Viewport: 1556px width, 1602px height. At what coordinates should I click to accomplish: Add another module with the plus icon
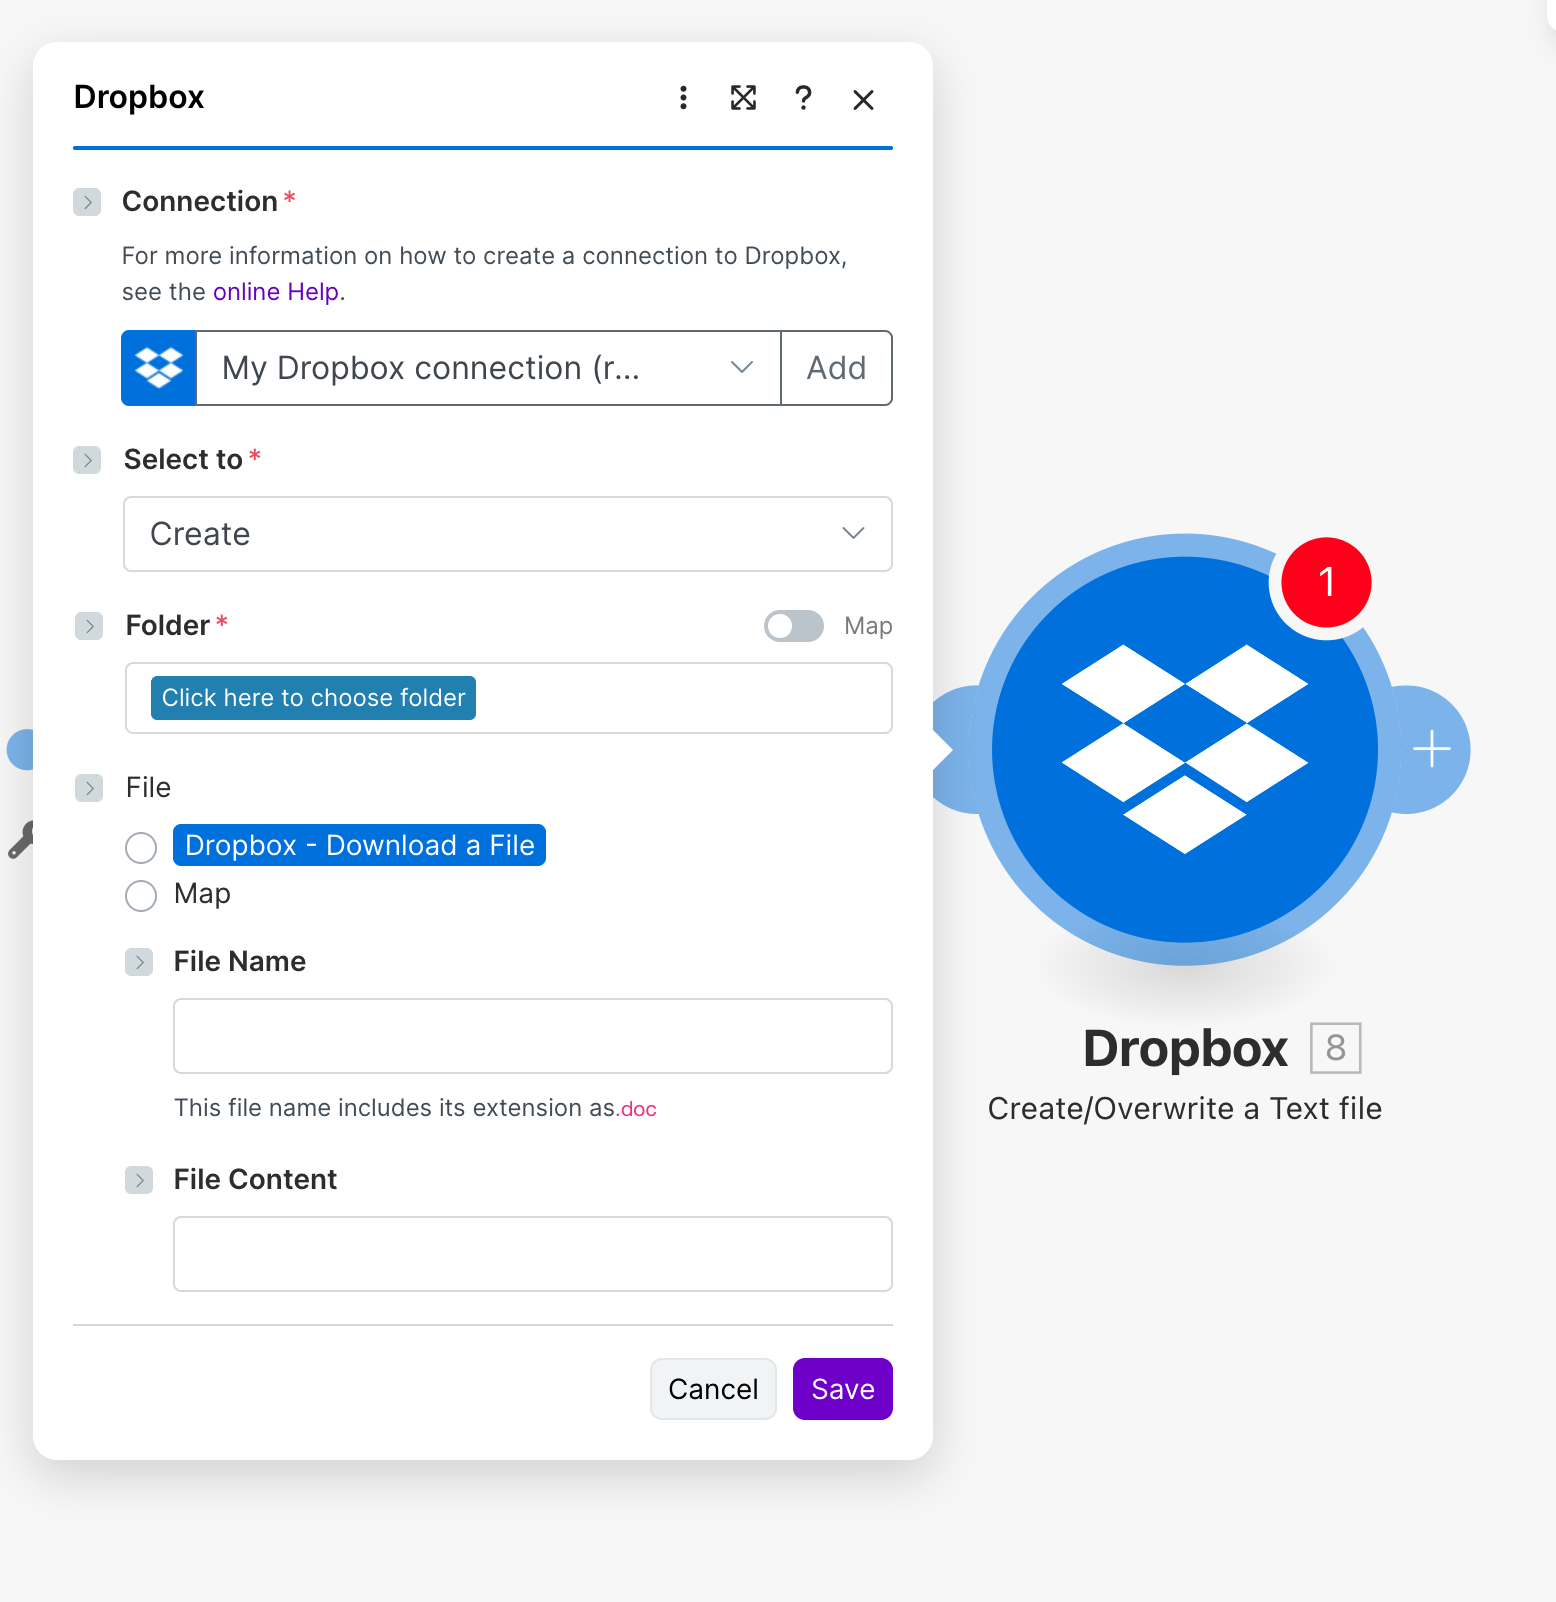click(x=1431, y=749)
